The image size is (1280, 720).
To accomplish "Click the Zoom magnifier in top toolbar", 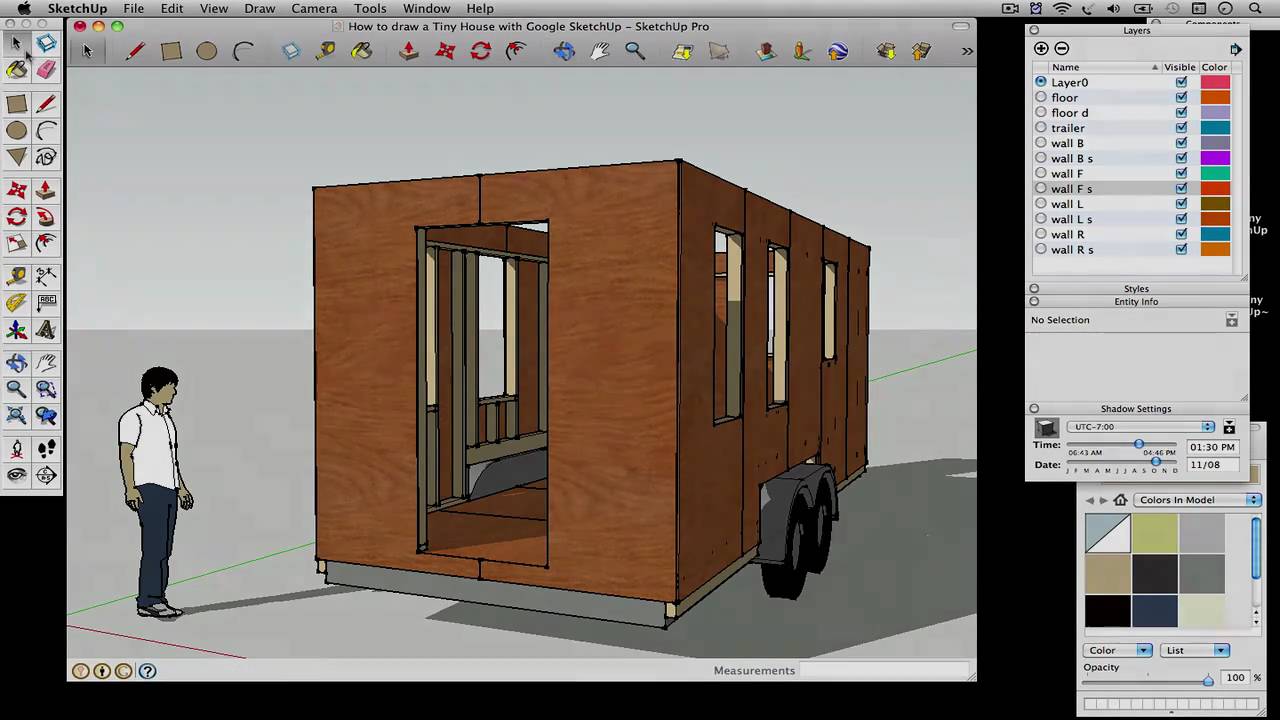I will [635, 50].
